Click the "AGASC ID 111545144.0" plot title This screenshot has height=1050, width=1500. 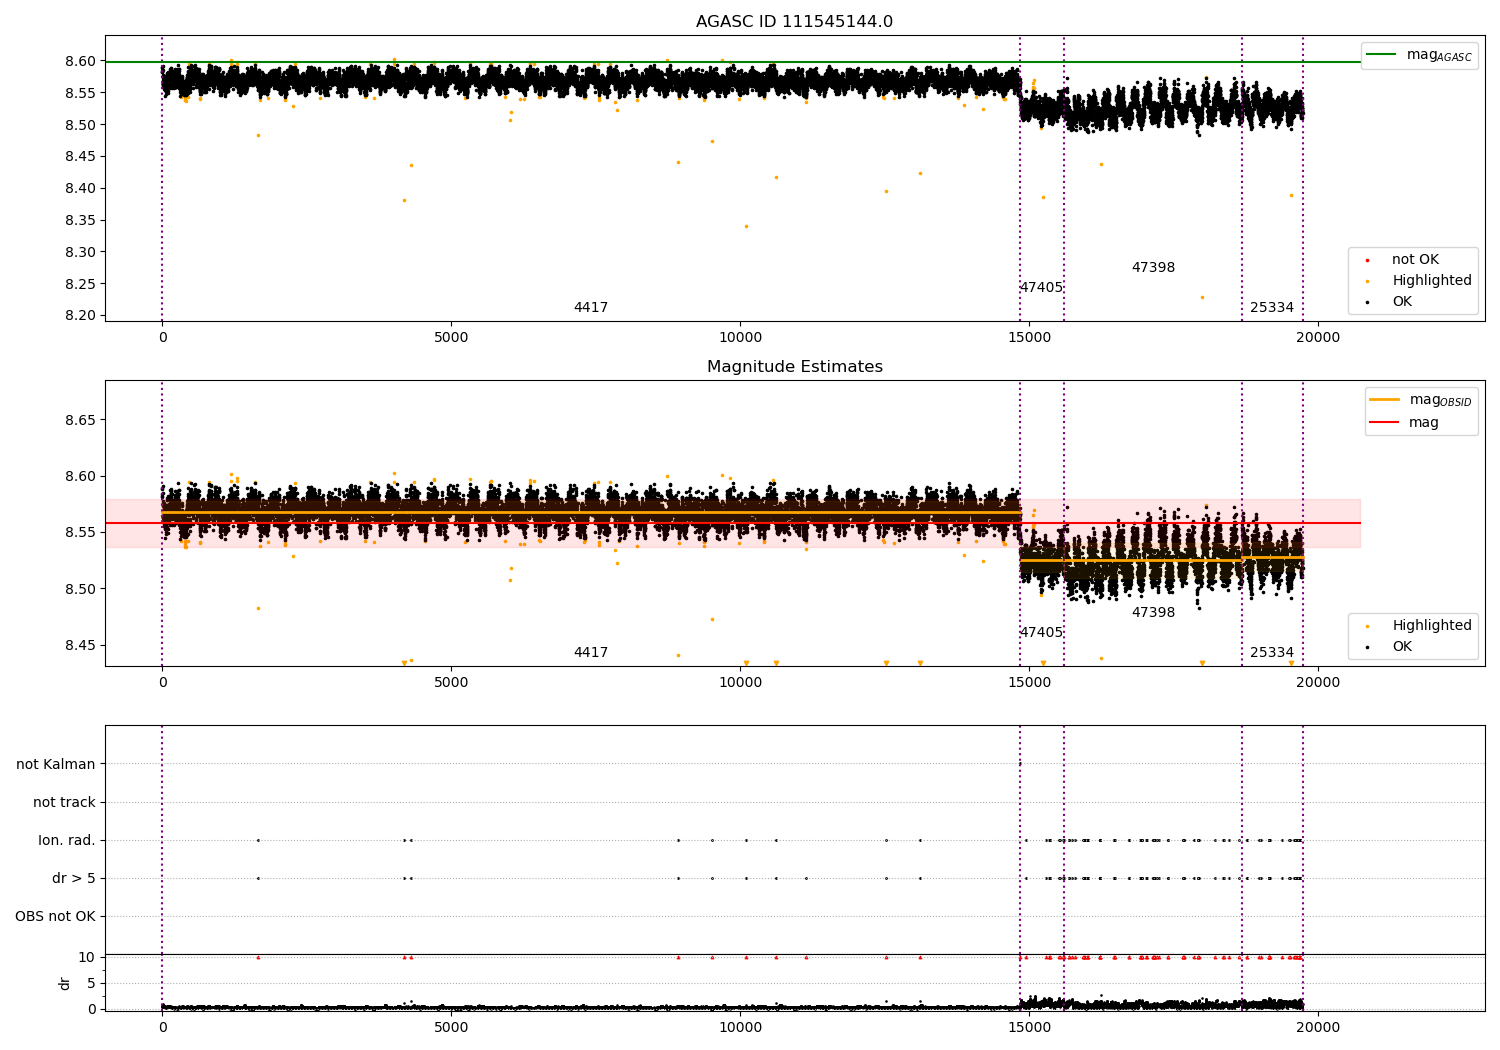[794, 22]
